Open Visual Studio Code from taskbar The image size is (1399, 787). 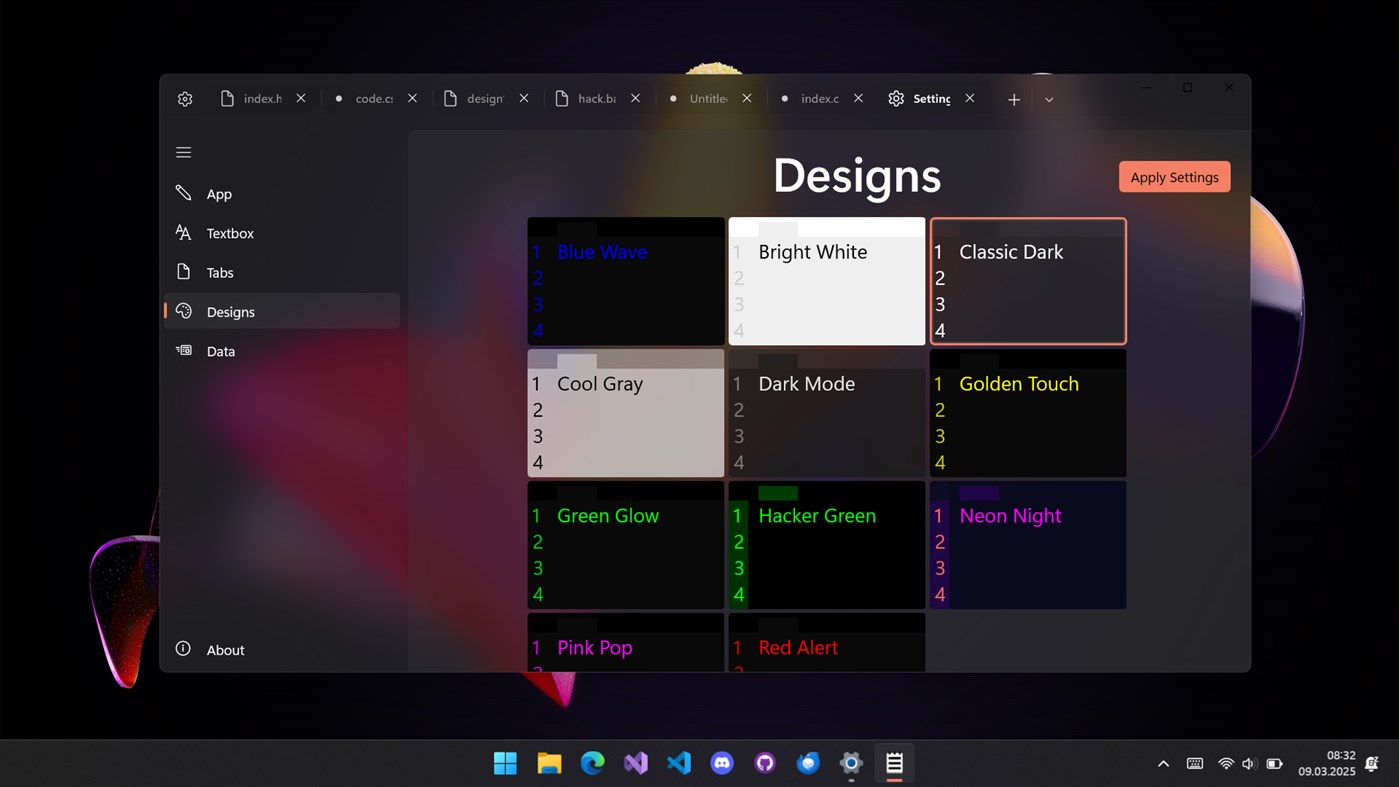(x=679, y=763)
